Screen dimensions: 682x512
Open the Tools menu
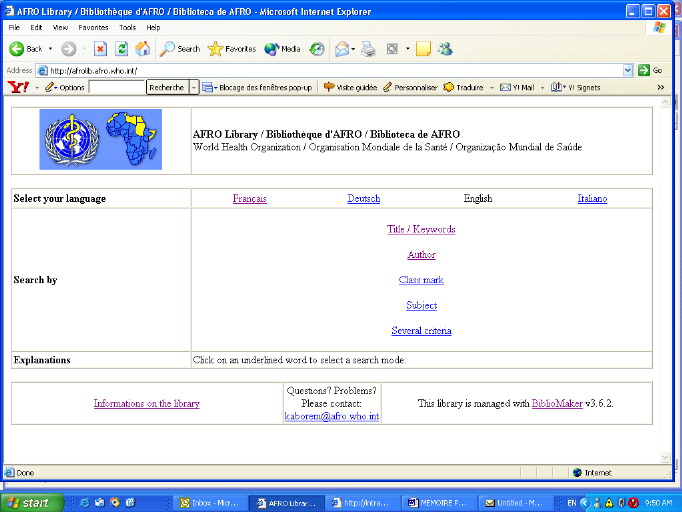click(x=128, y=28)
